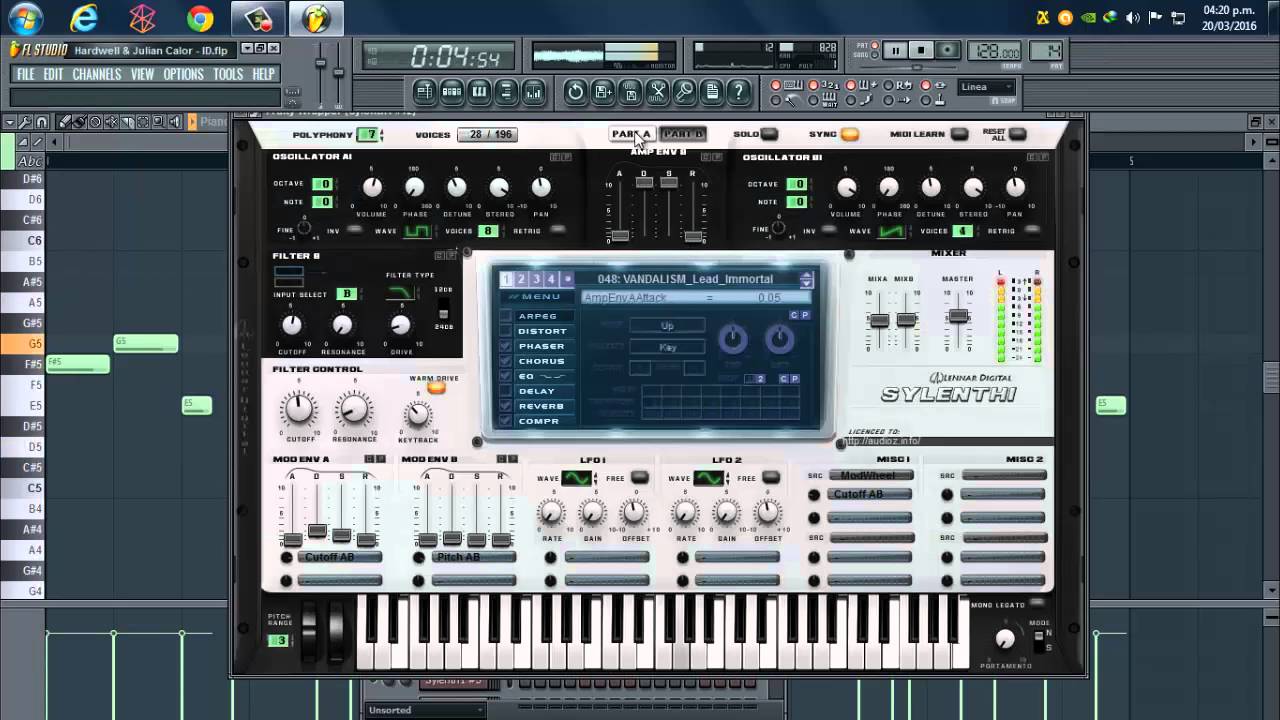Select the piano roll mute tool
The height and width of the screenshot is (720, 1280).
pyautogui.click(x=112, y=122)
